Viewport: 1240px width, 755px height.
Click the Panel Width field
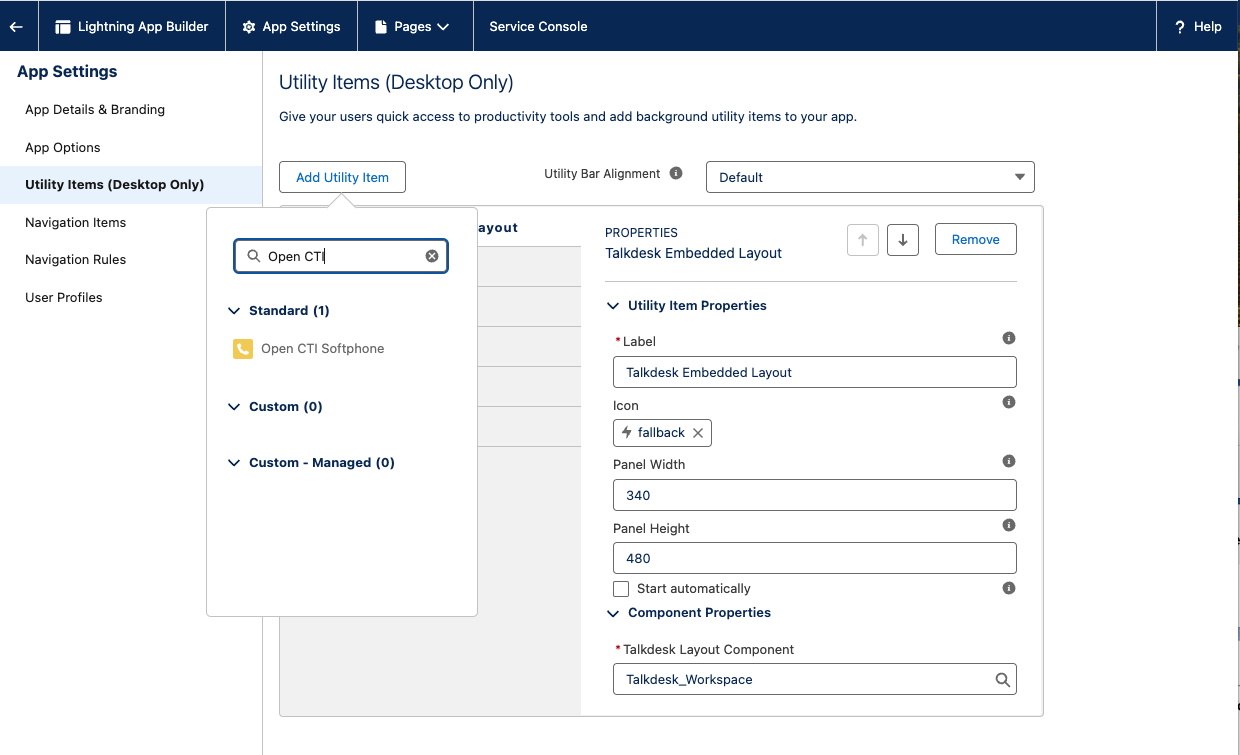[814, 495]
